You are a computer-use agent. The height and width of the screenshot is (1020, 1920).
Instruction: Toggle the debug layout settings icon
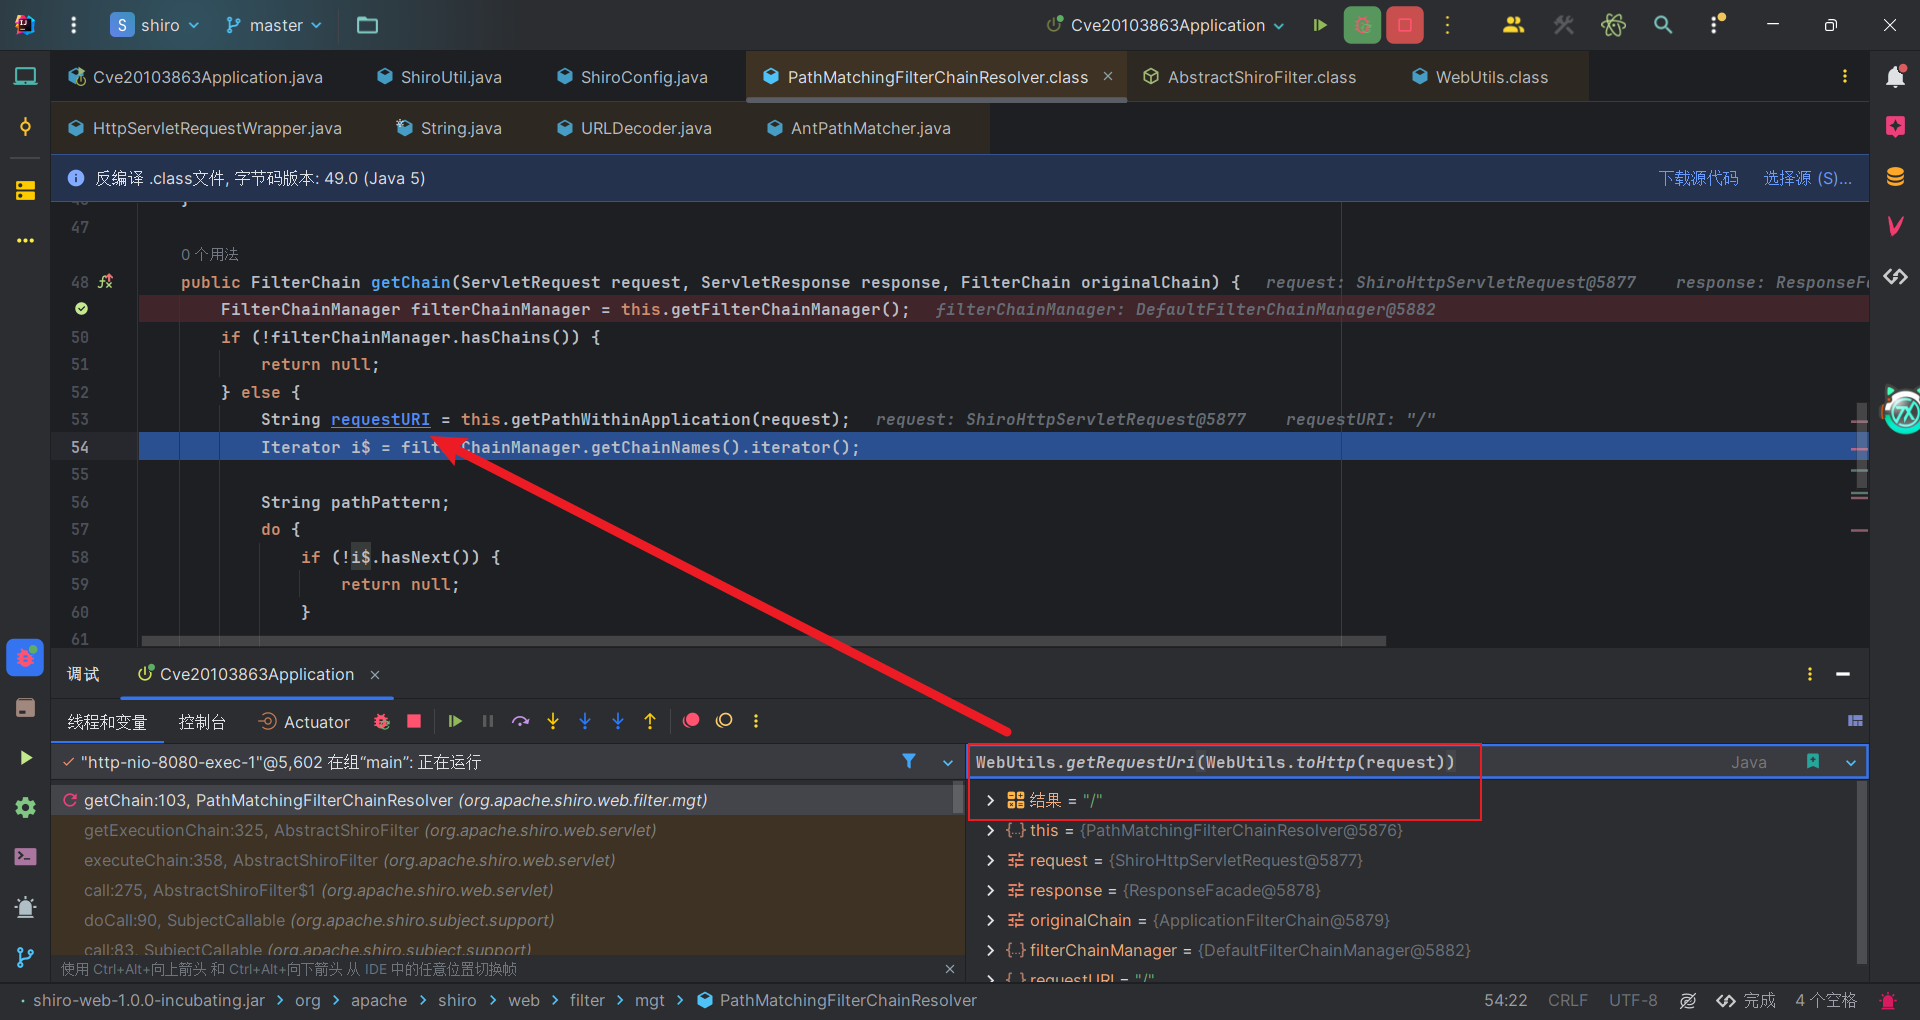pyautogui.click(x=1855, y=721)
